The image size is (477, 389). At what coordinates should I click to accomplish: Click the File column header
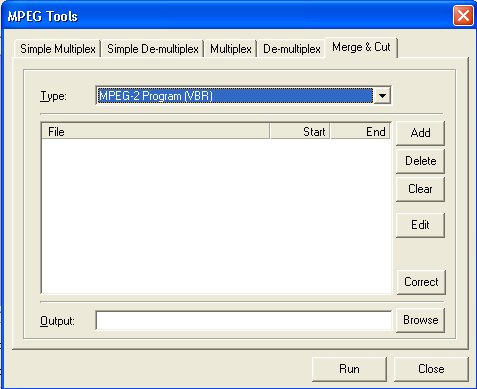(x=156, y=132)
